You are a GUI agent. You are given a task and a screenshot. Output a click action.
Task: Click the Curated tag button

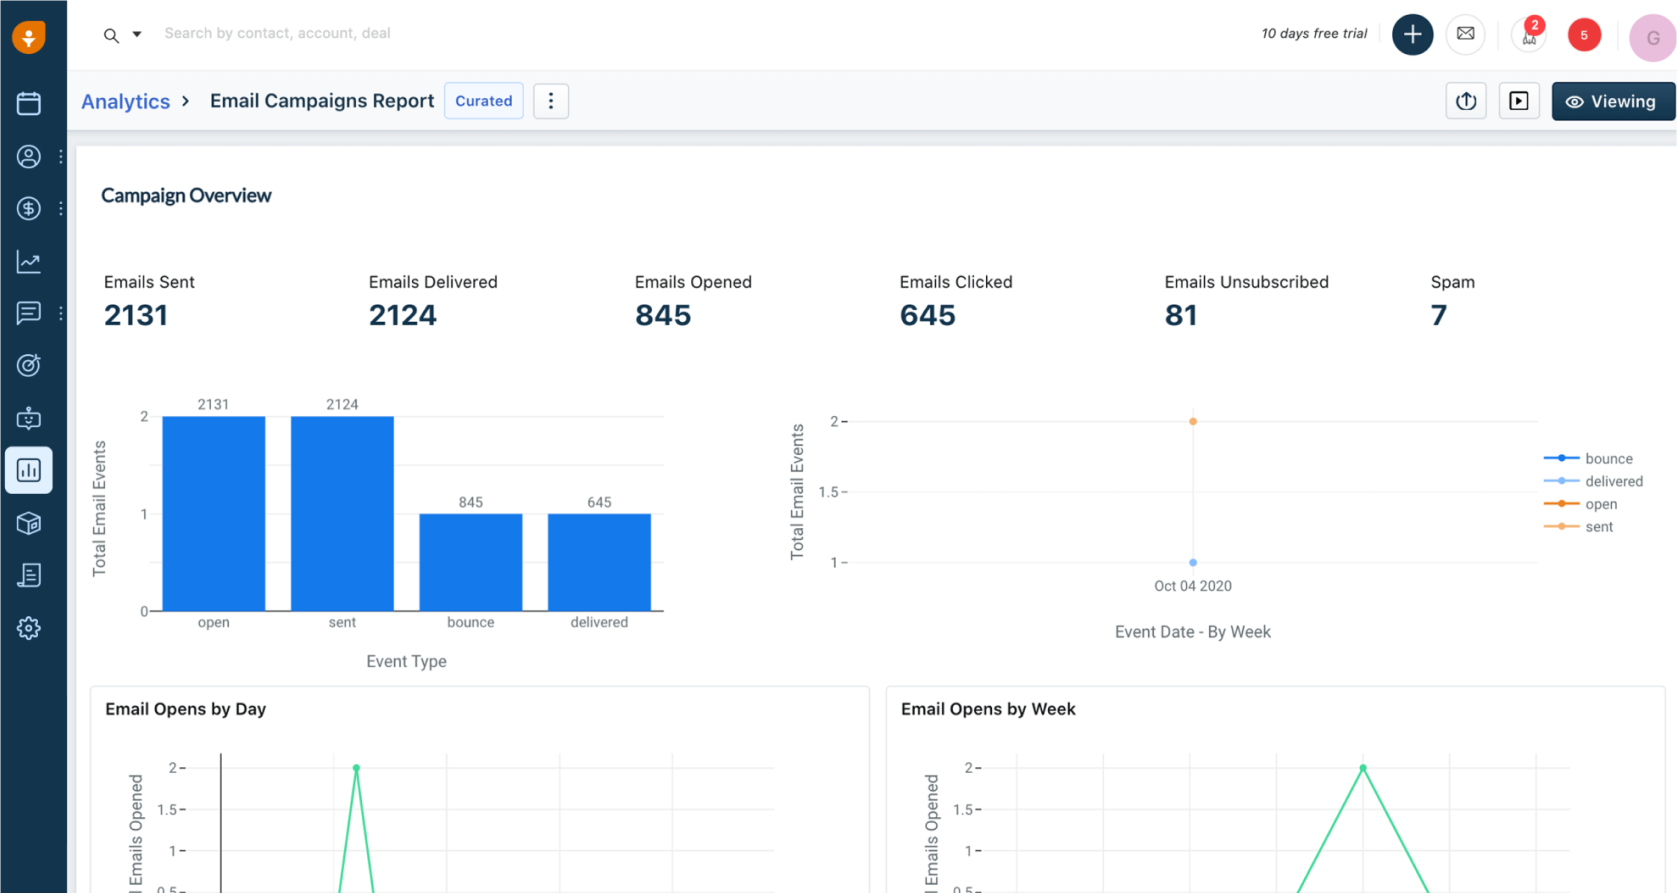coord(484,101)
